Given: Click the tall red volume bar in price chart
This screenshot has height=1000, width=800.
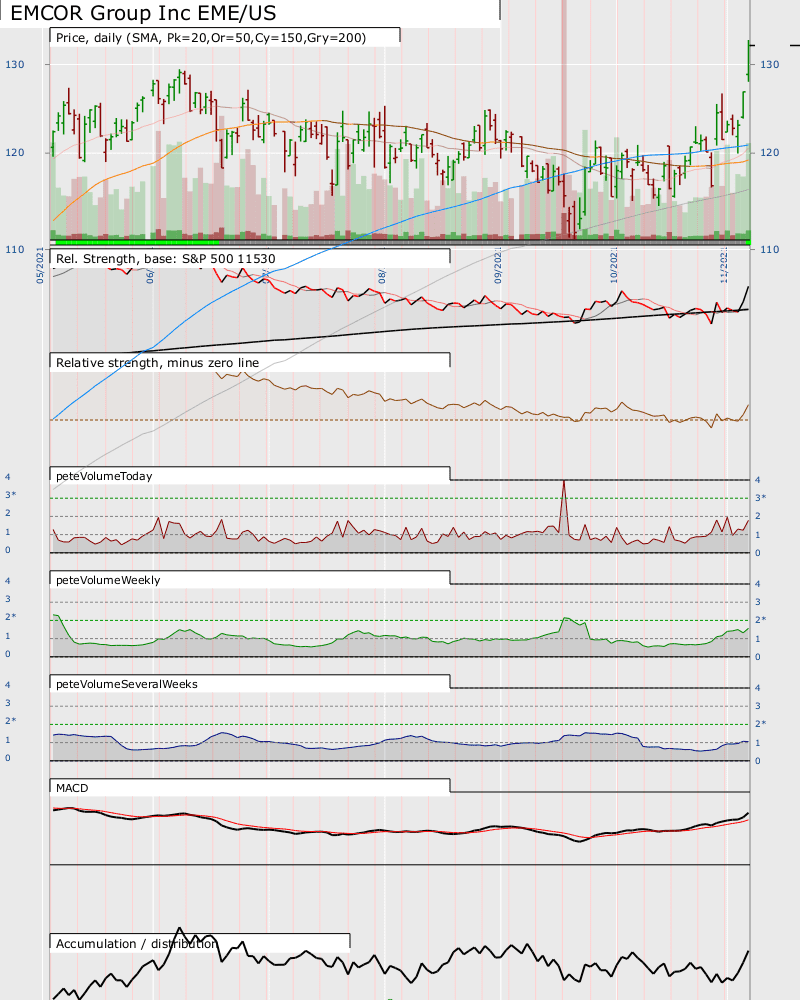Looking at the screenshot, I should point(563,121).
